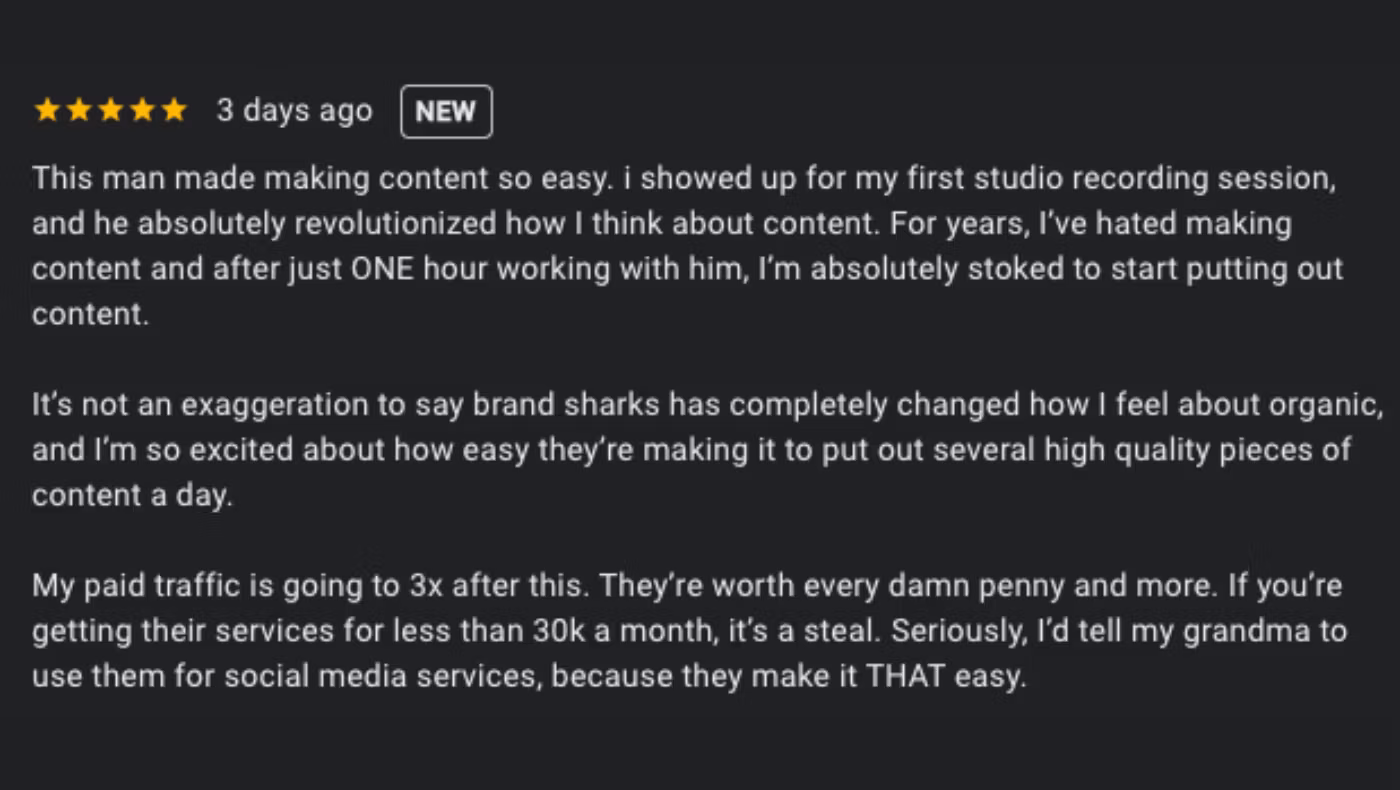
Task: Click the first gold star in the rating
Action: [47, 110]
